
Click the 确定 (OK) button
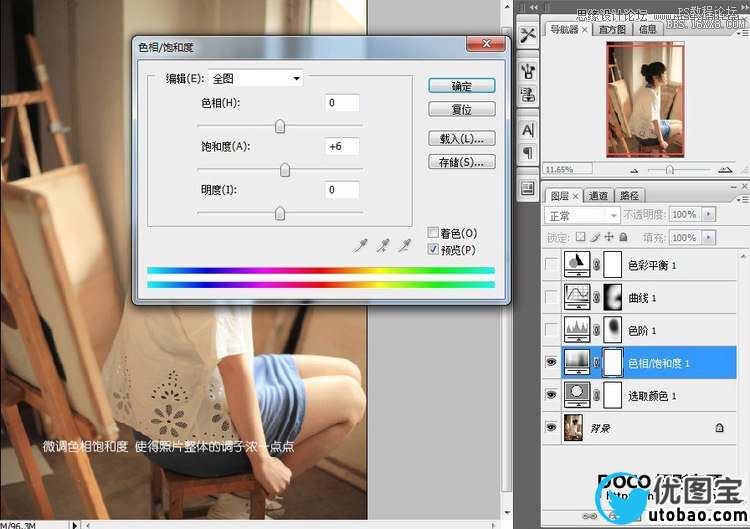[461, 86]
